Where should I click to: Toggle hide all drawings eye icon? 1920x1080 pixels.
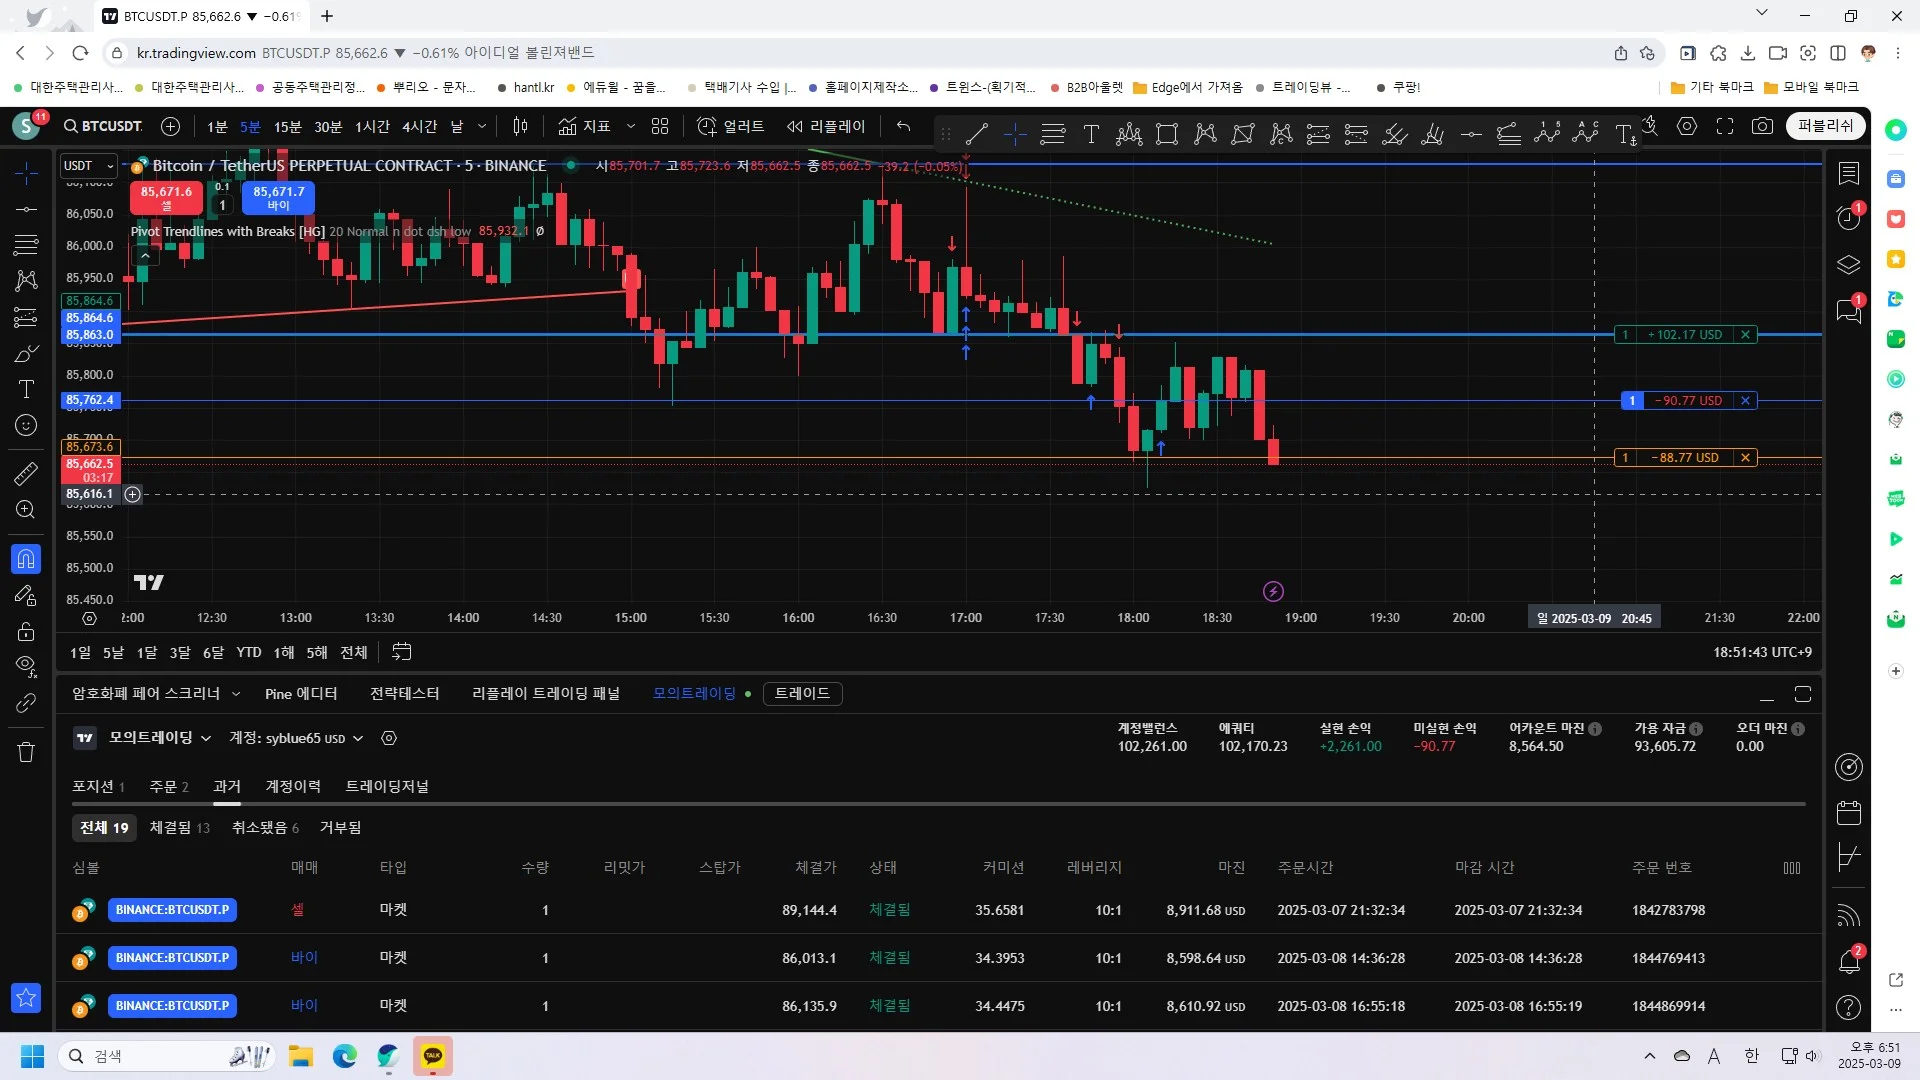click(26, 666)
